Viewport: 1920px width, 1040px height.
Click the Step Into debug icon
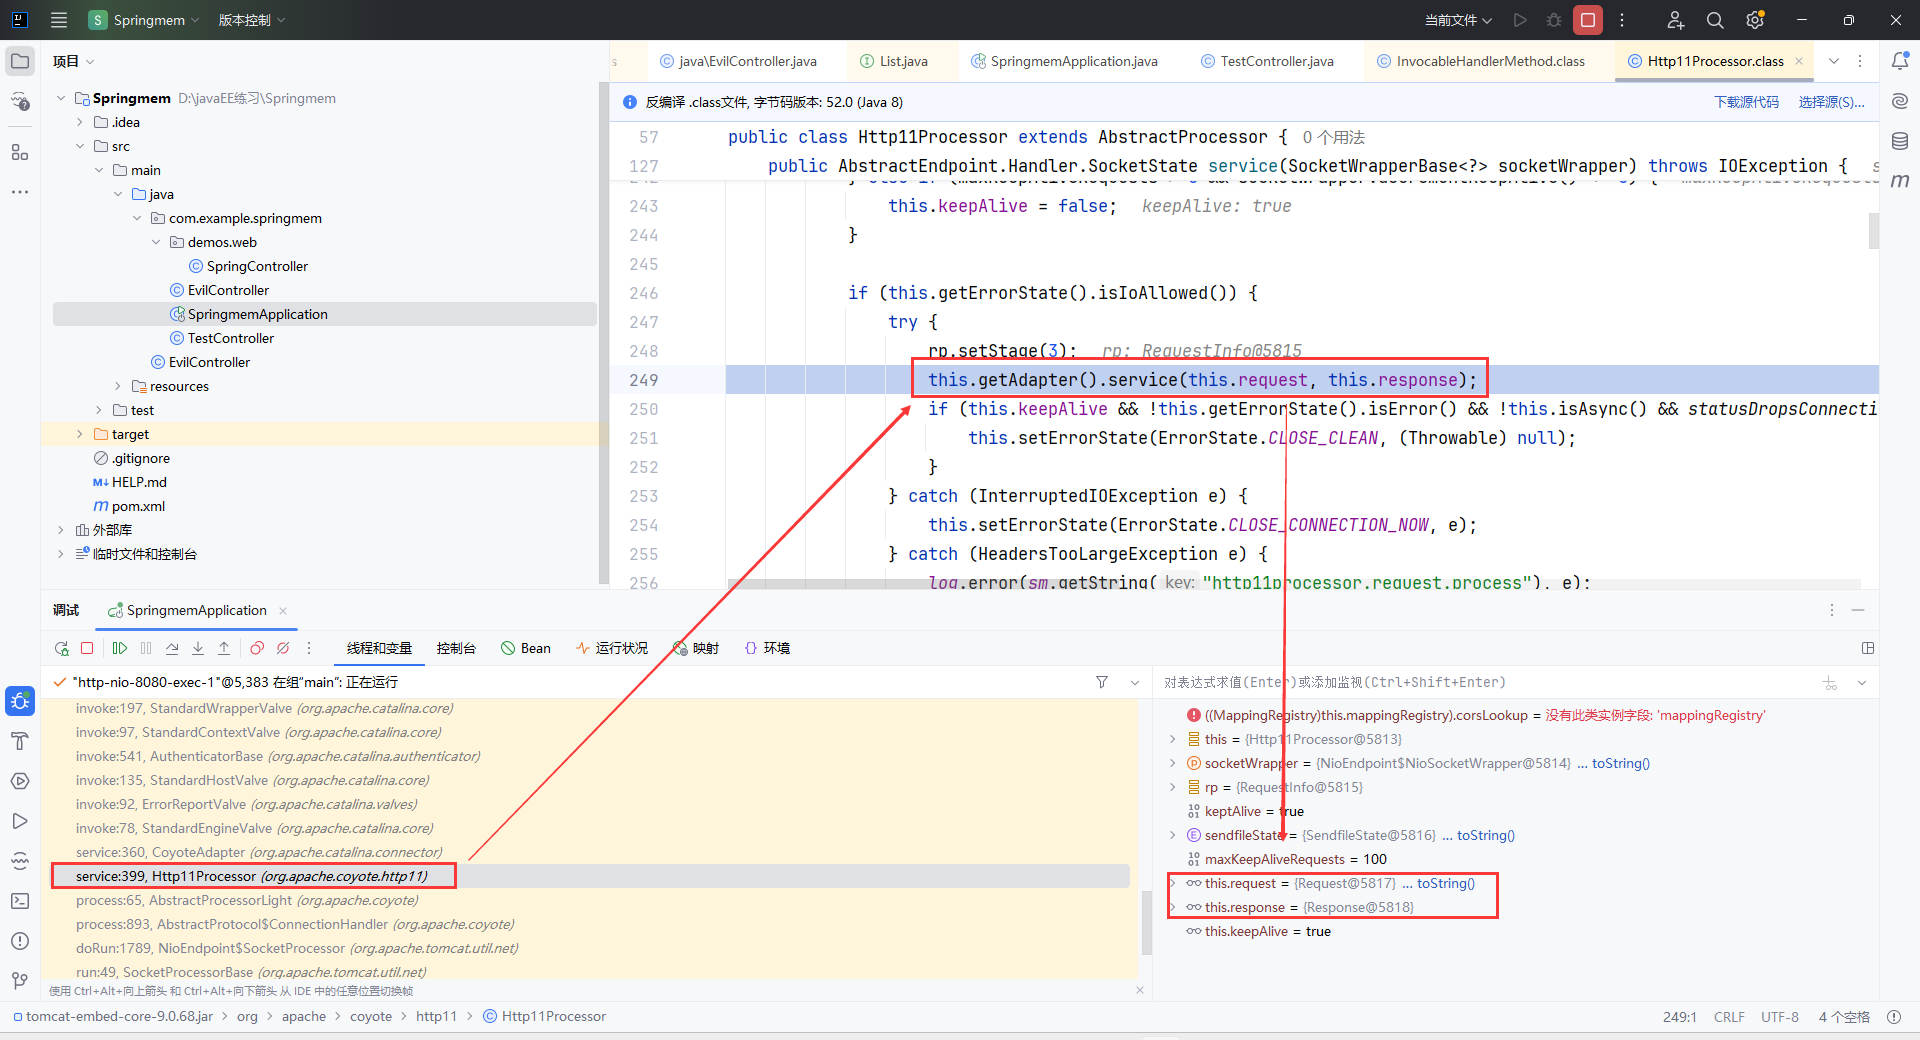tap(198, 648)
